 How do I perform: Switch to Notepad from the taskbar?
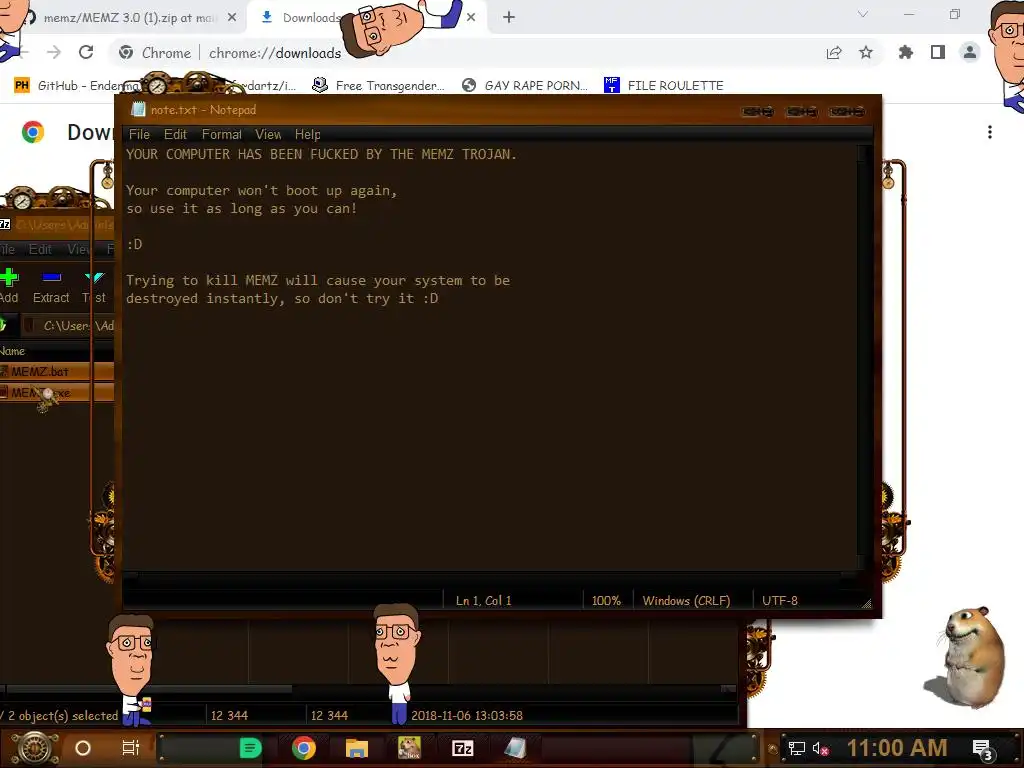(x=515, y=748)
